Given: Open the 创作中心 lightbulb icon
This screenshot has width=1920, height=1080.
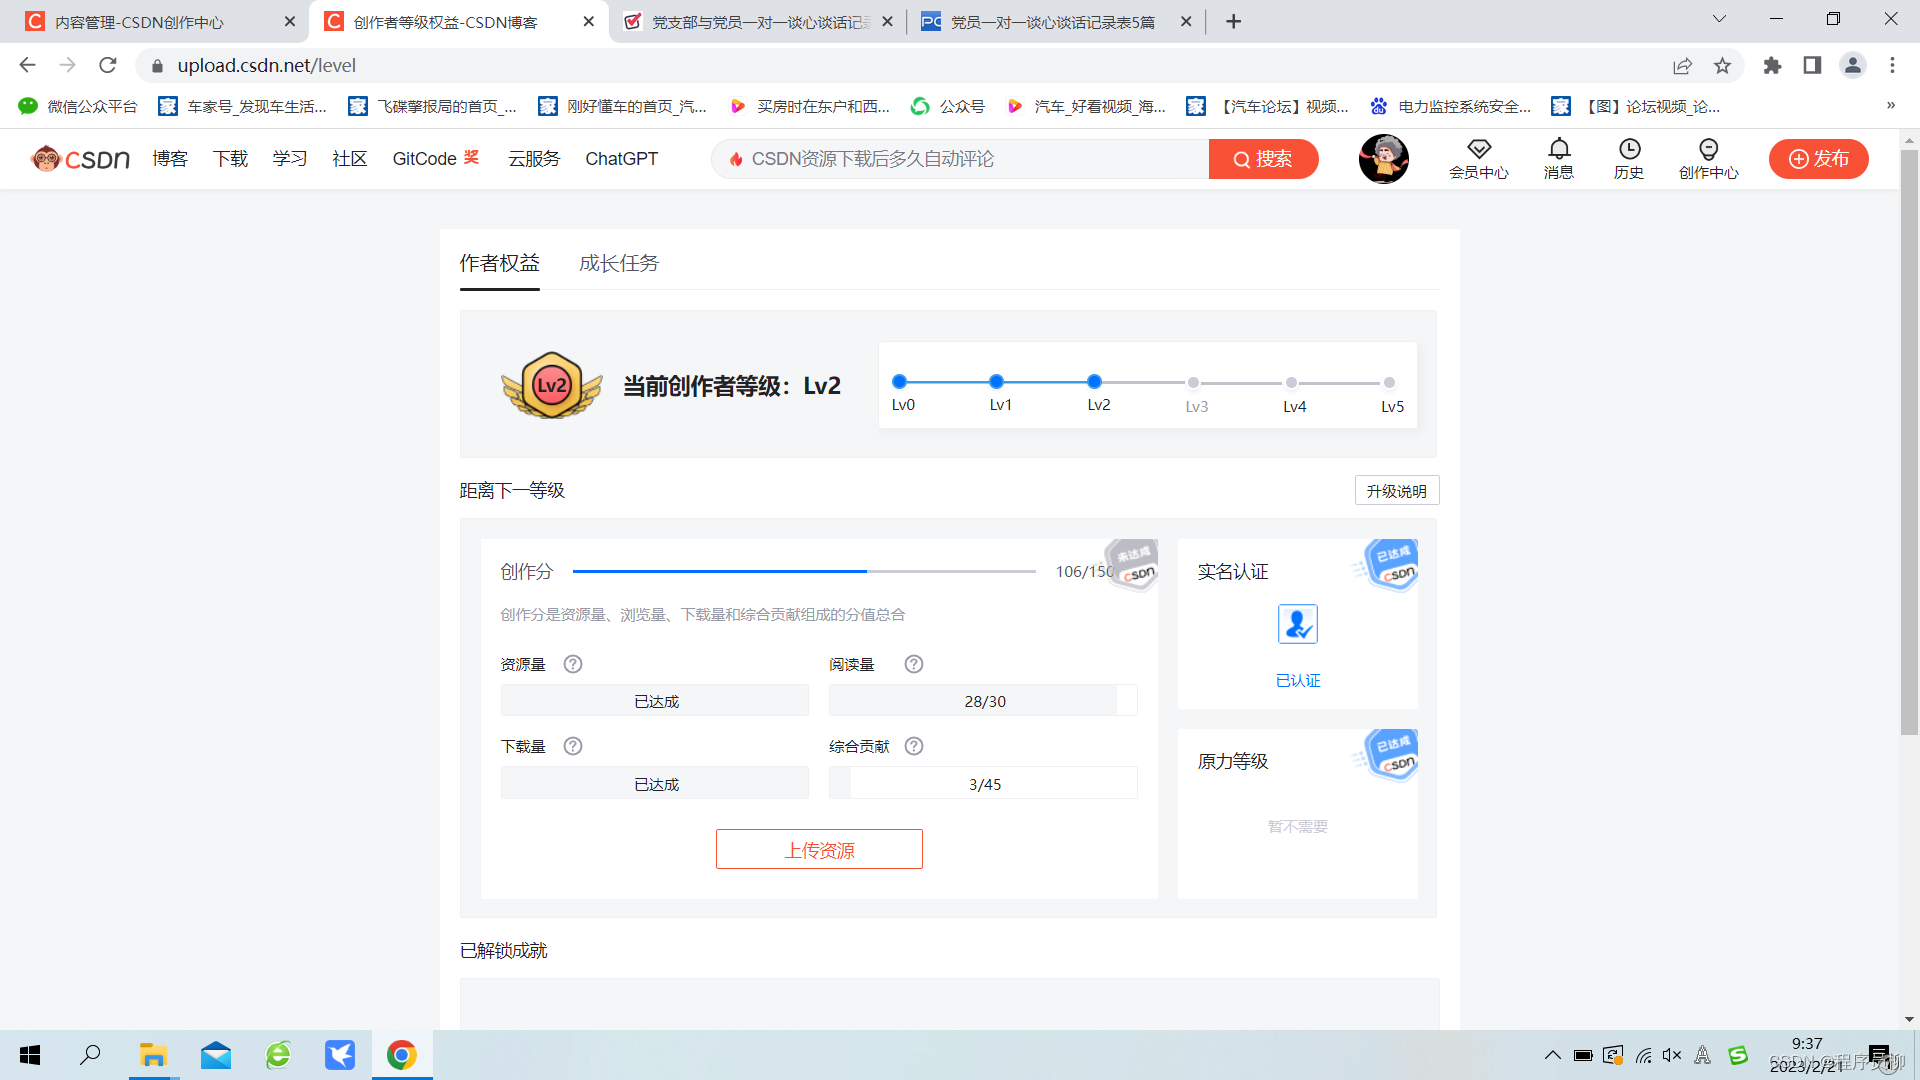Looking at the screenshot, I should (1708, 149).
